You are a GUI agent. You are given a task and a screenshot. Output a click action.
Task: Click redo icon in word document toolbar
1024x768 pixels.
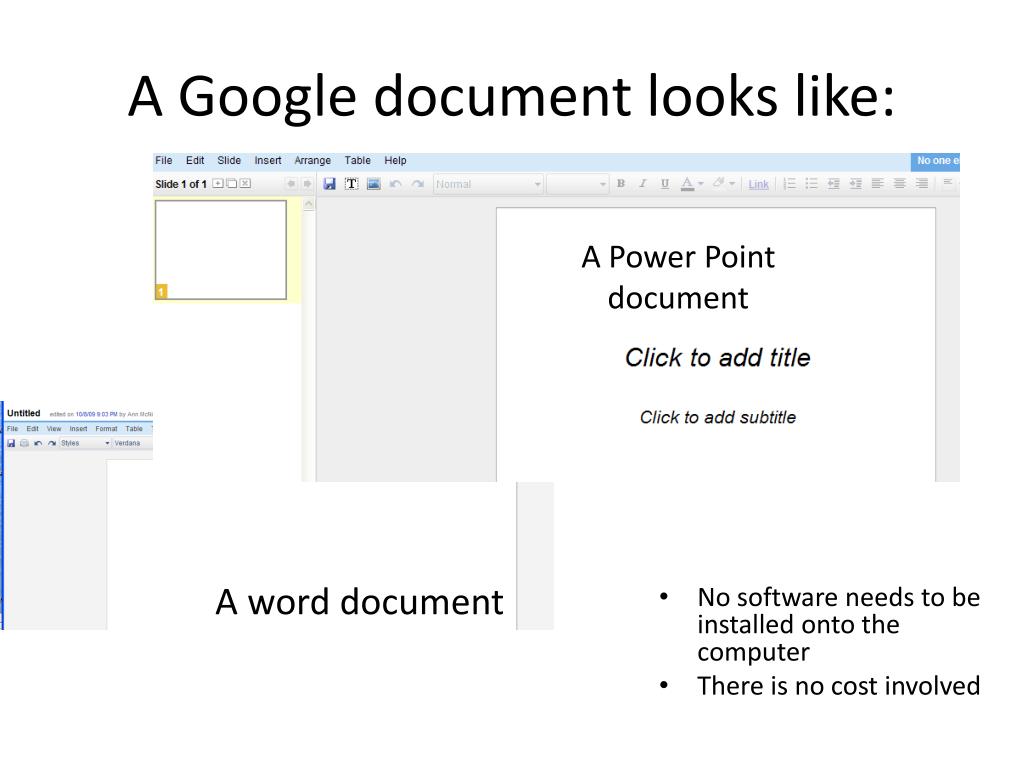coord(52,443)
